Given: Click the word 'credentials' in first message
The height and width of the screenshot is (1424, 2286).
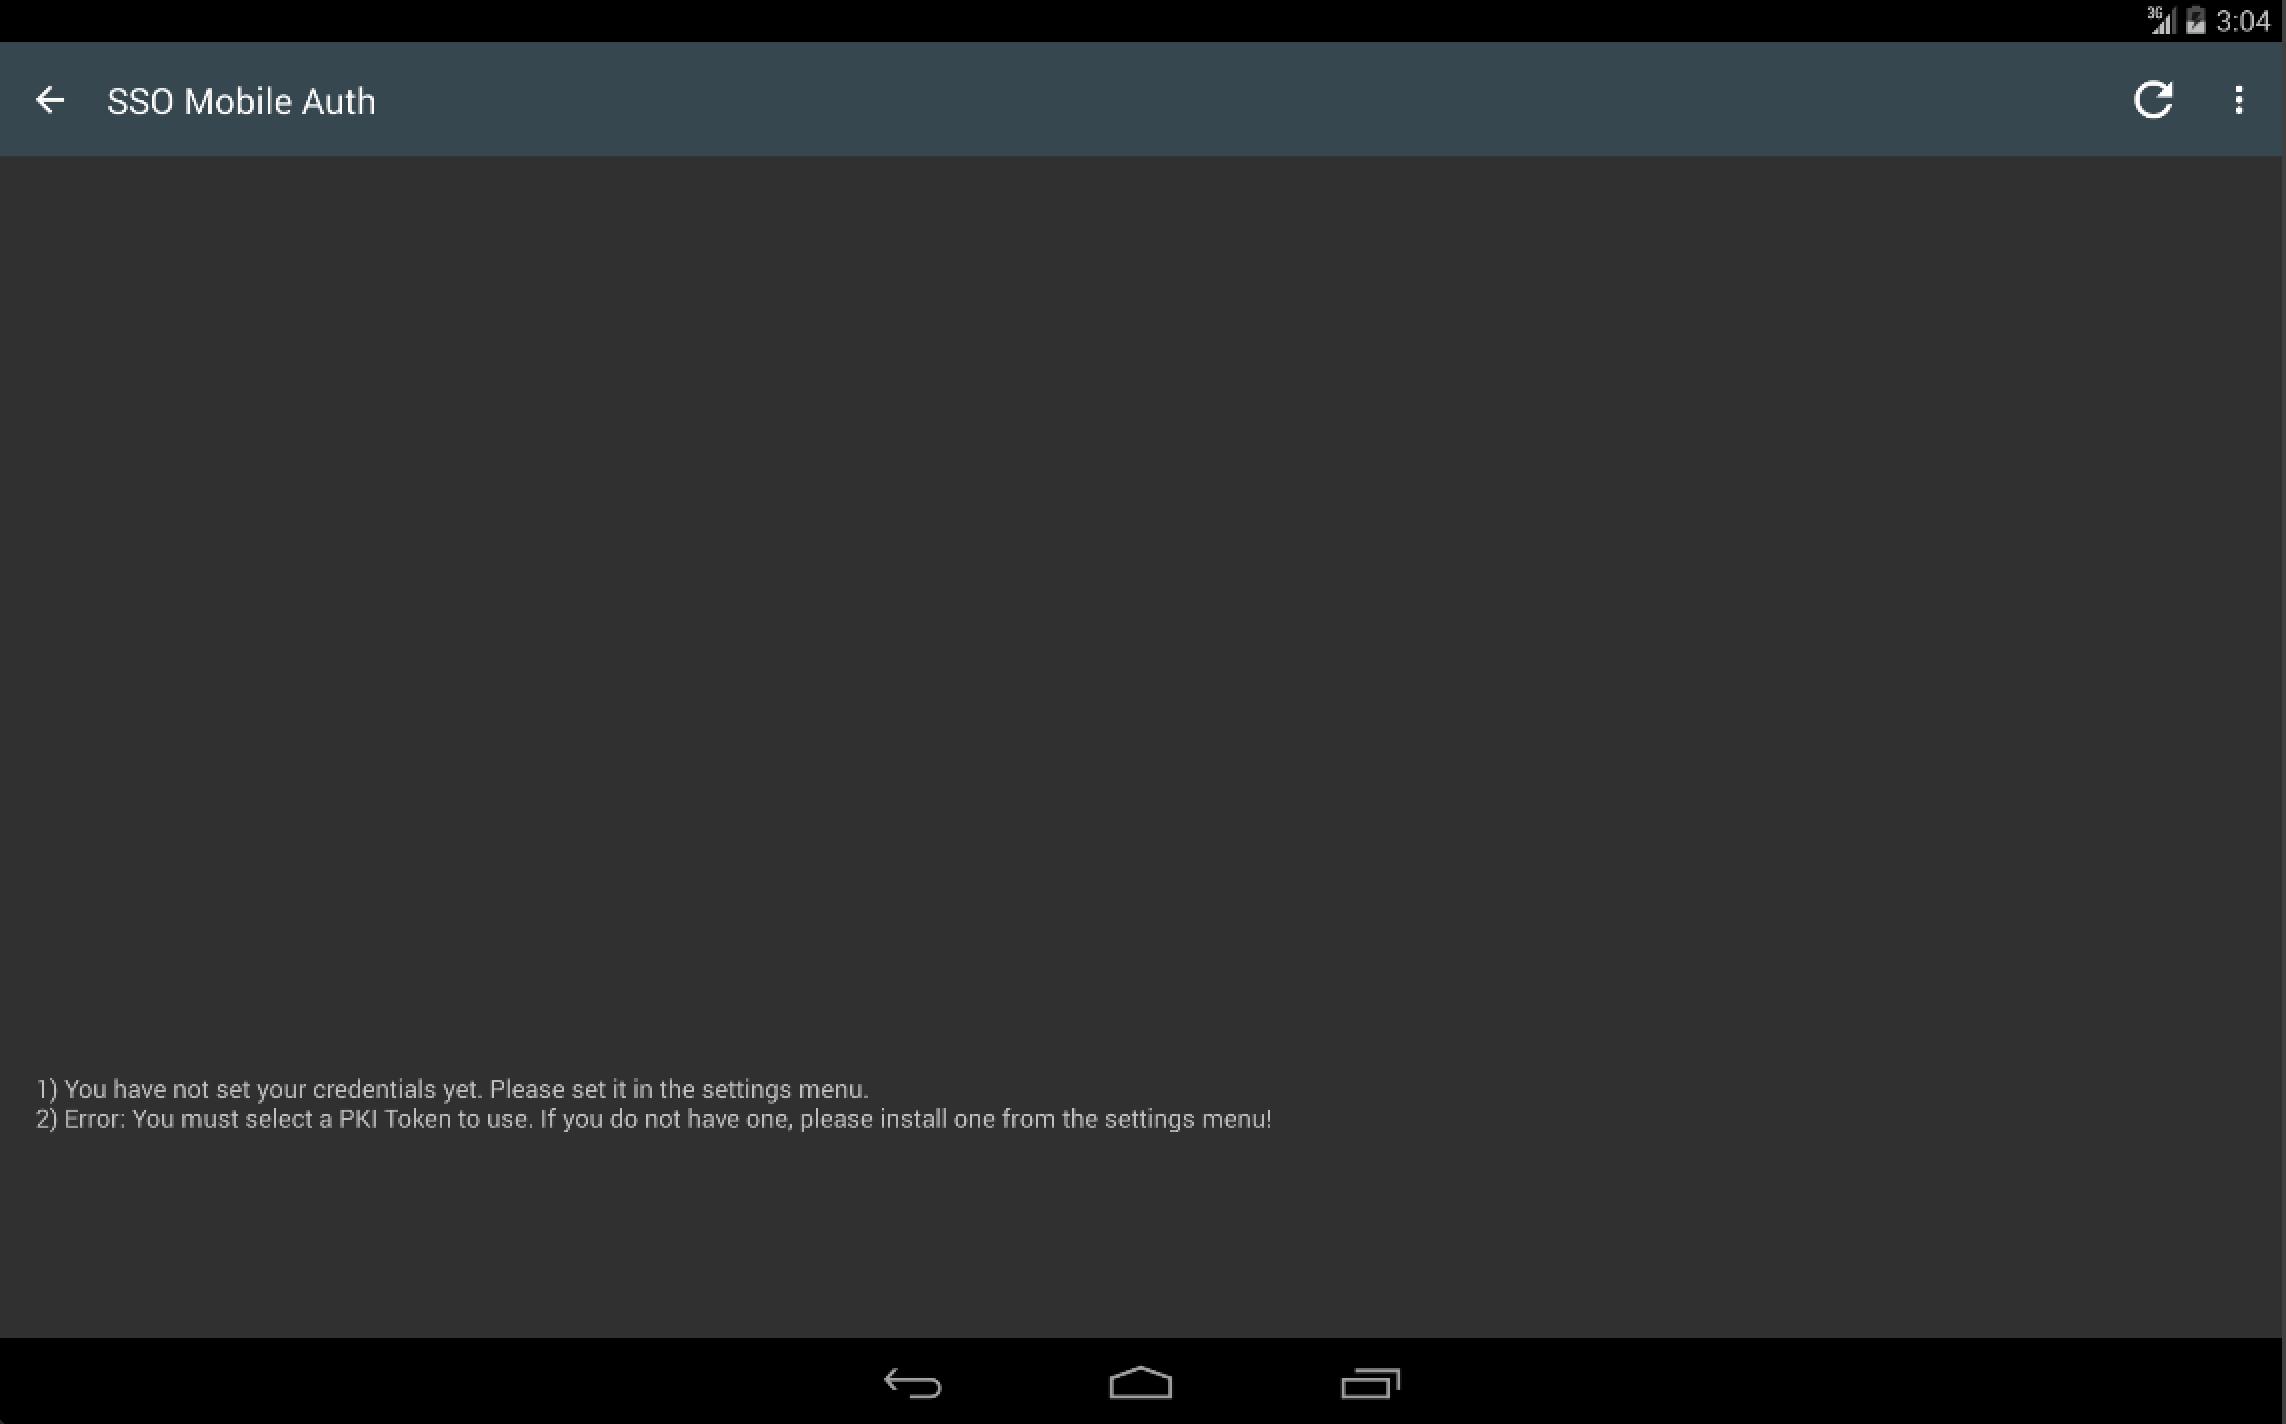Looking at the screenshot, I should coord(374,1089).
